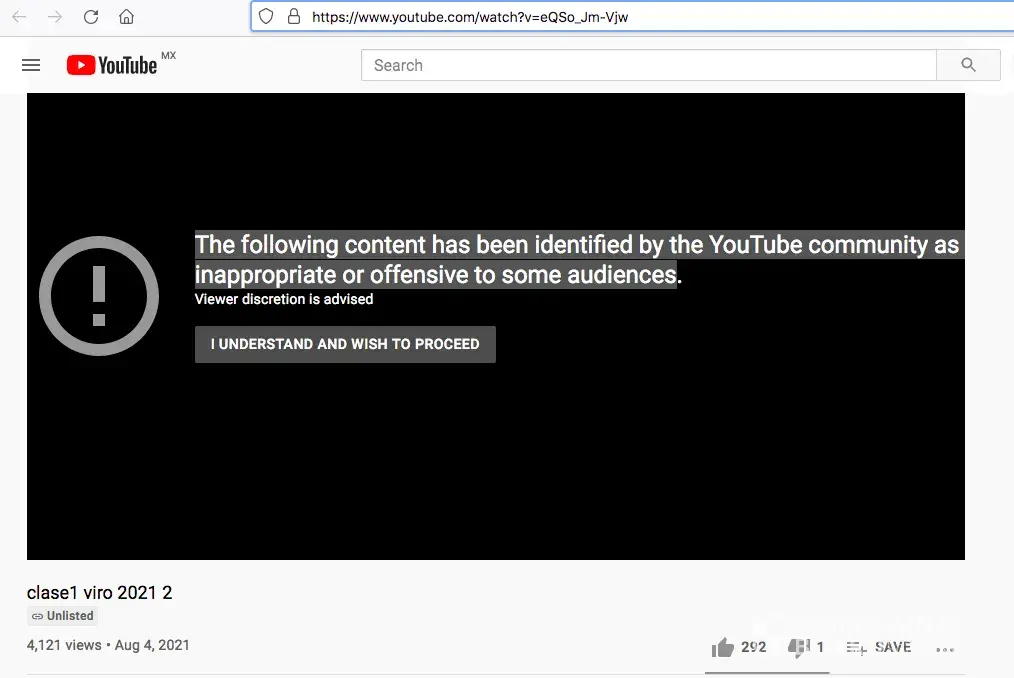Open the three-dot more actions menu
Image resolution: width=1014 pixels, height=678 pixels.
pos(945,649)
